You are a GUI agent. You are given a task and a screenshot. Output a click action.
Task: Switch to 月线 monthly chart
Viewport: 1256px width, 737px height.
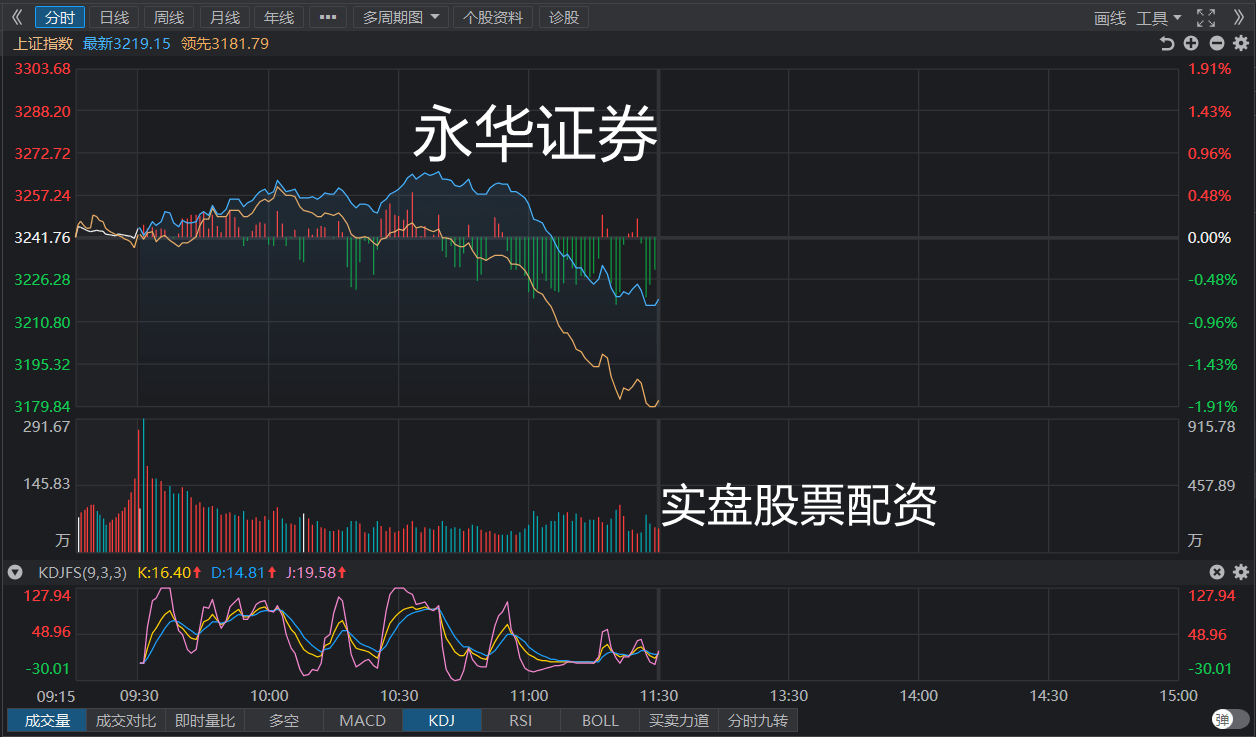(x=225, y=17)
